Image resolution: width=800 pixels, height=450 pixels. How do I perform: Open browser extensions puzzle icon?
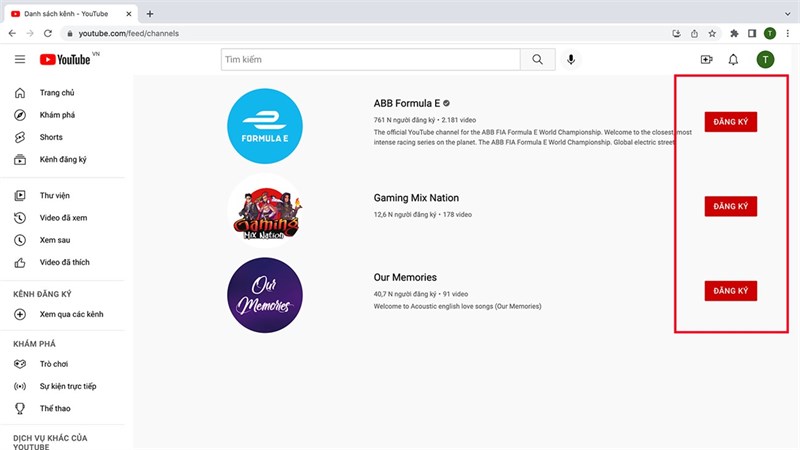click(x=734, y=34)
